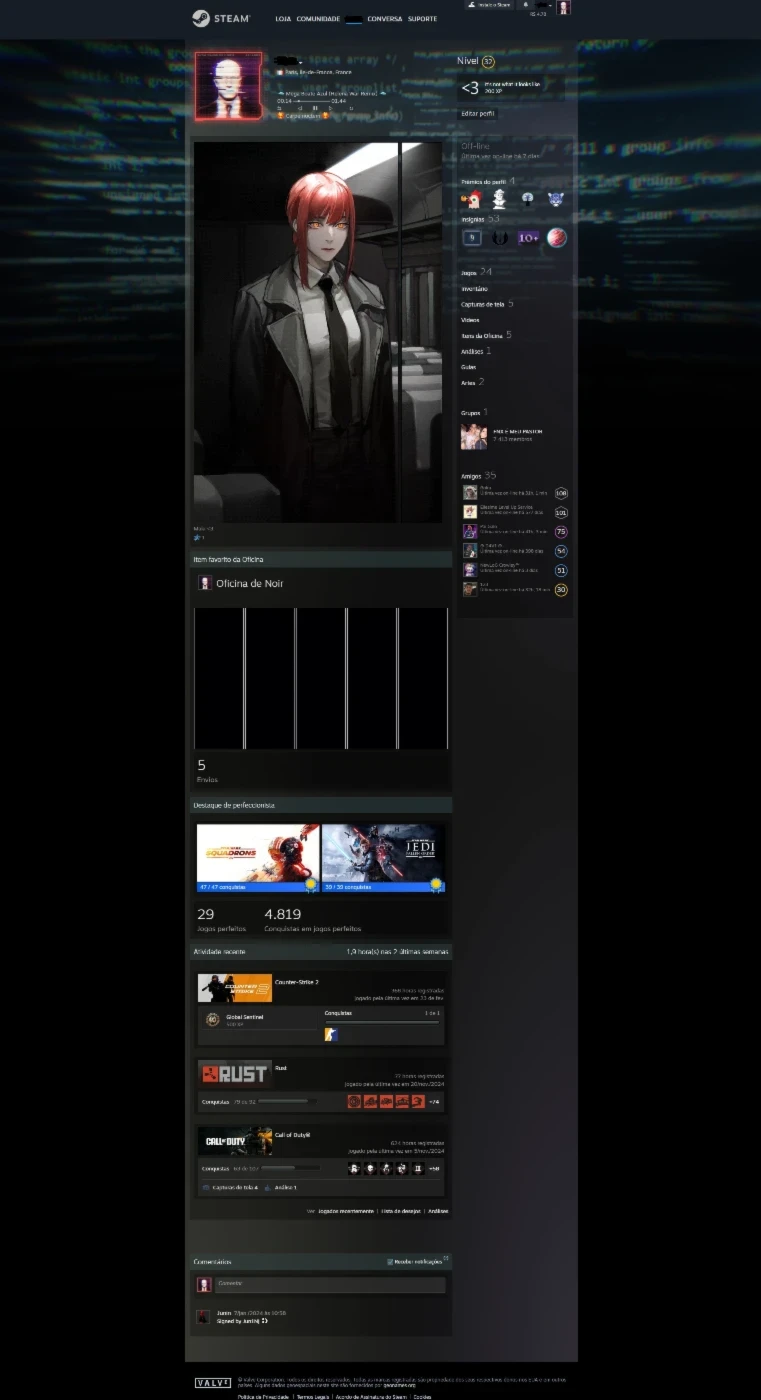Open Star Wars Squadrons perfect game
The image size is (761, 1400).
pyautogui.click(x=258, y=858)
